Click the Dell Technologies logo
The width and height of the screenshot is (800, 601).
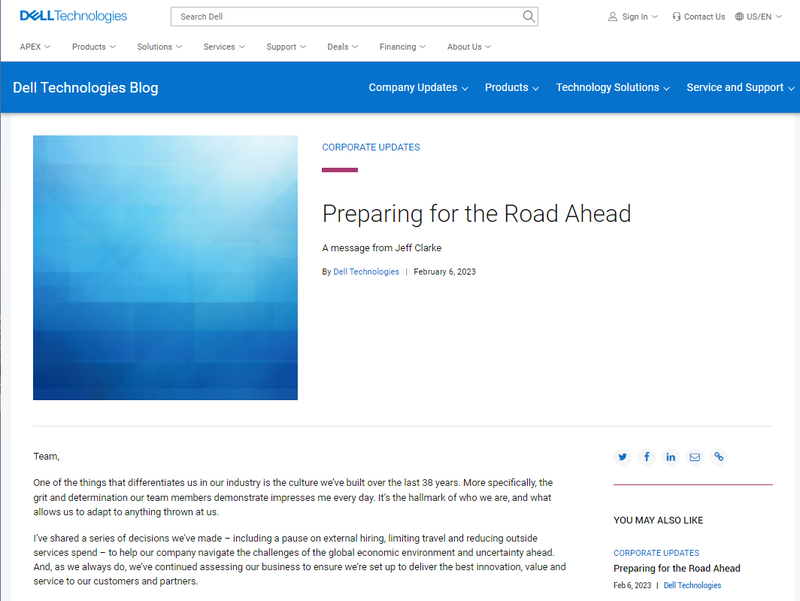click(x=73, y=16)
